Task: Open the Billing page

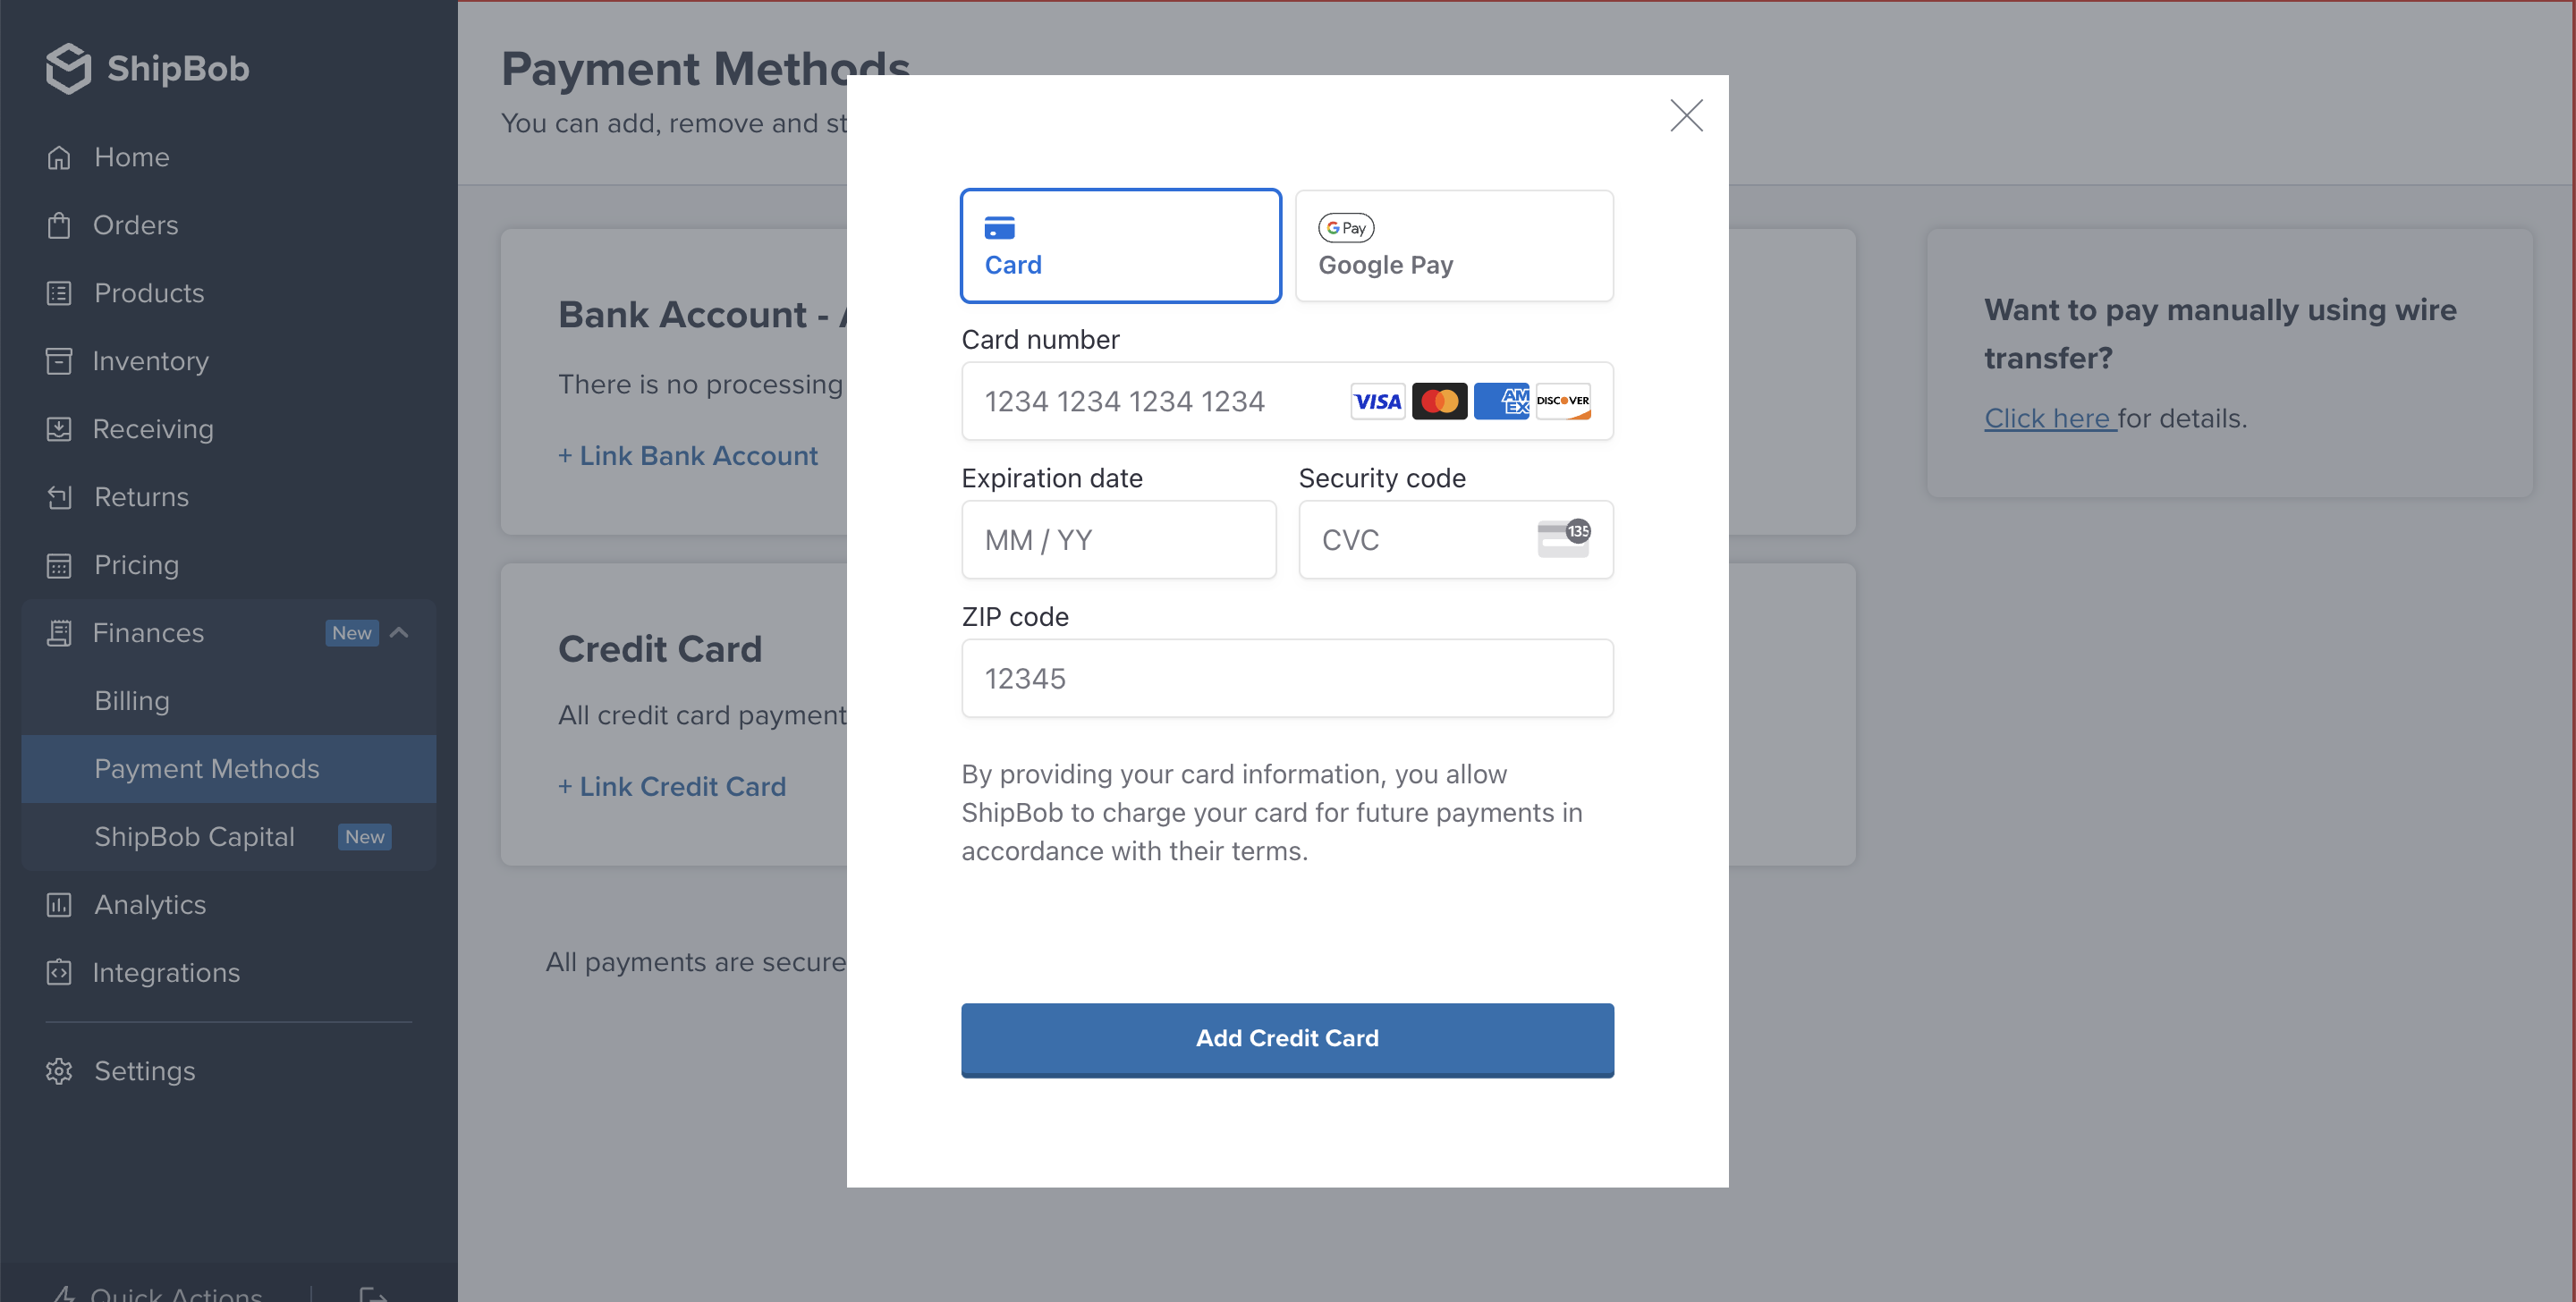Action: [132, 700]
